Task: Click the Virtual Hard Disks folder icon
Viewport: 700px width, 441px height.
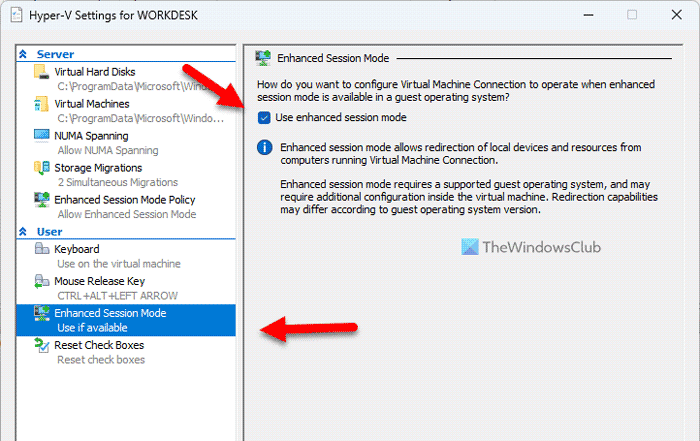Action: (x=42, y=72)
